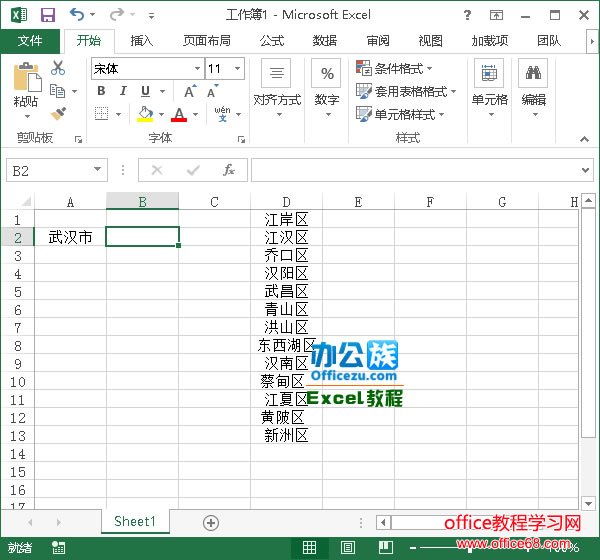Toggle Italic formatting

[x=125, y=91]
